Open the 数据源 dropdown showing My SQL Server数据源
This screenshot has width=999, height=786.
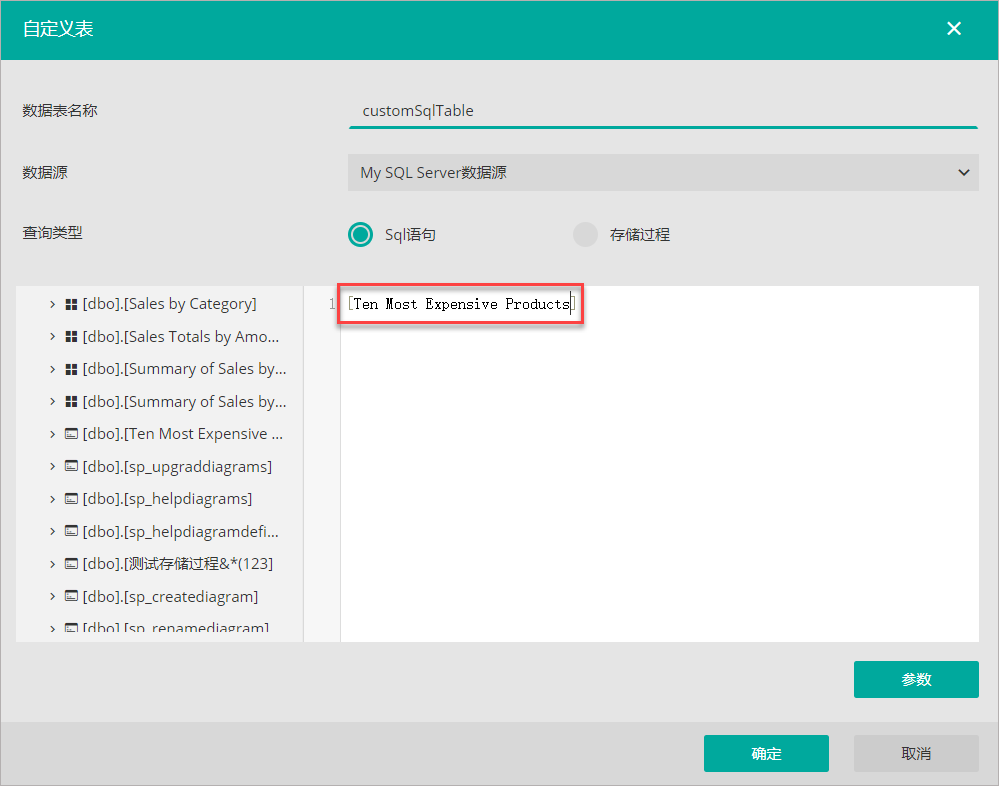pyautogui.click(x=663, y=172)
